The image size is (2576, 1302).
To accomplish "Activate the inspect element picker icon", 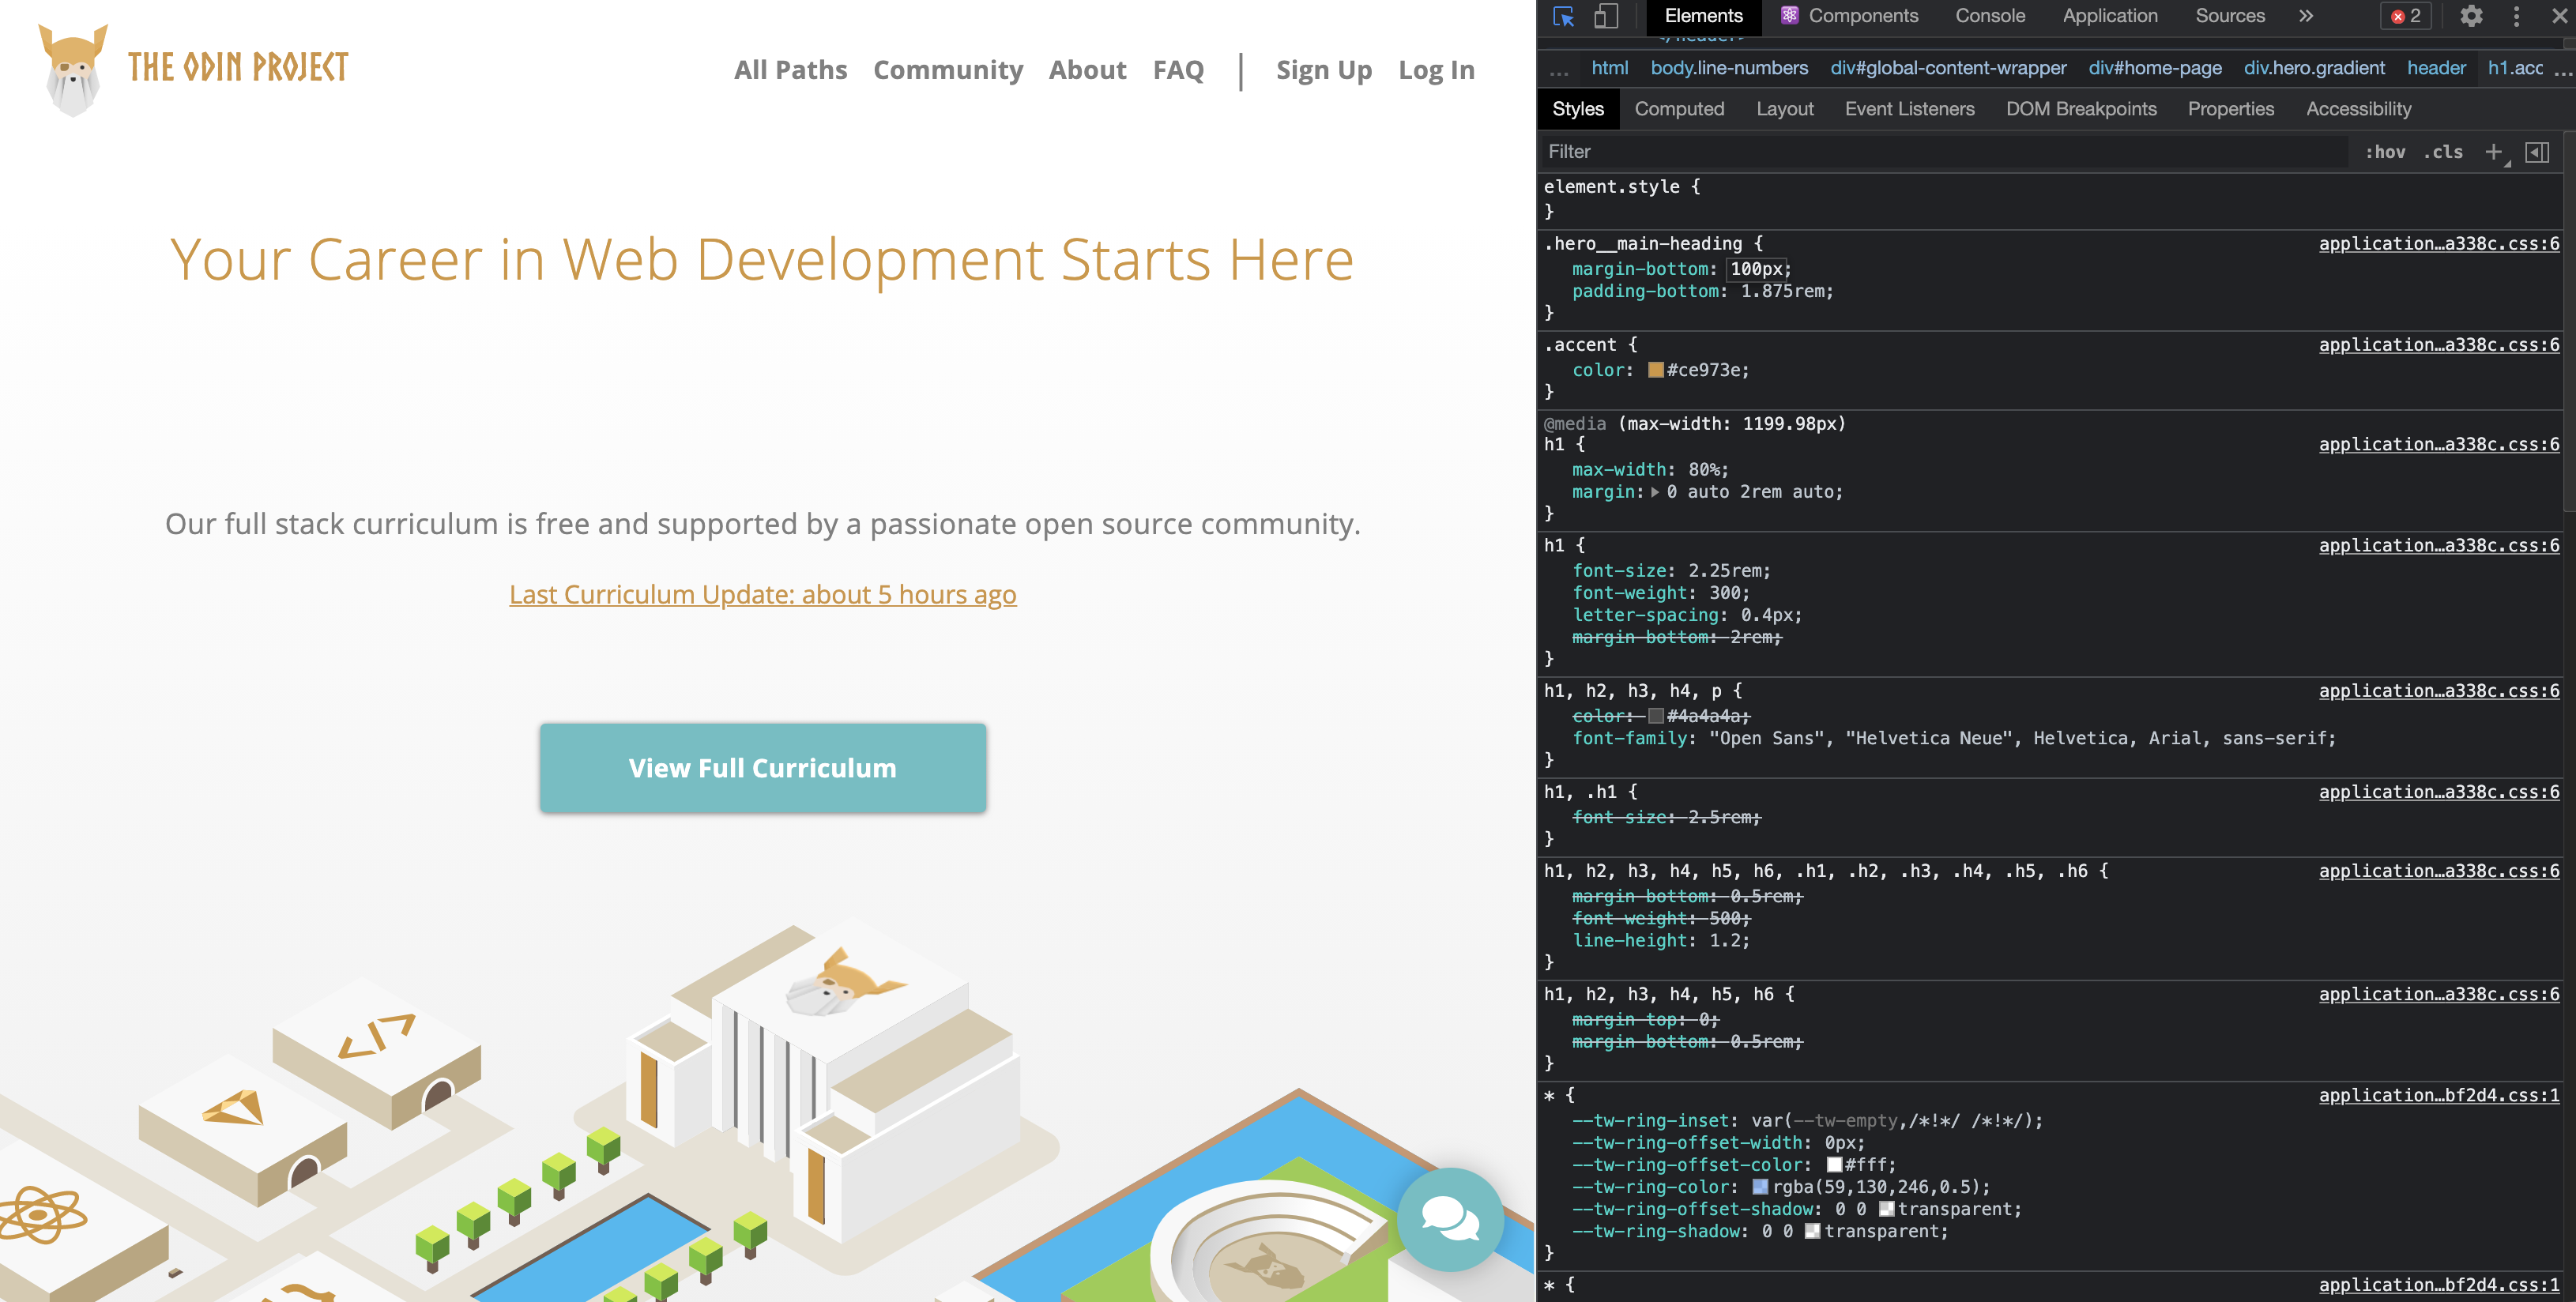I will (1563, 16).
